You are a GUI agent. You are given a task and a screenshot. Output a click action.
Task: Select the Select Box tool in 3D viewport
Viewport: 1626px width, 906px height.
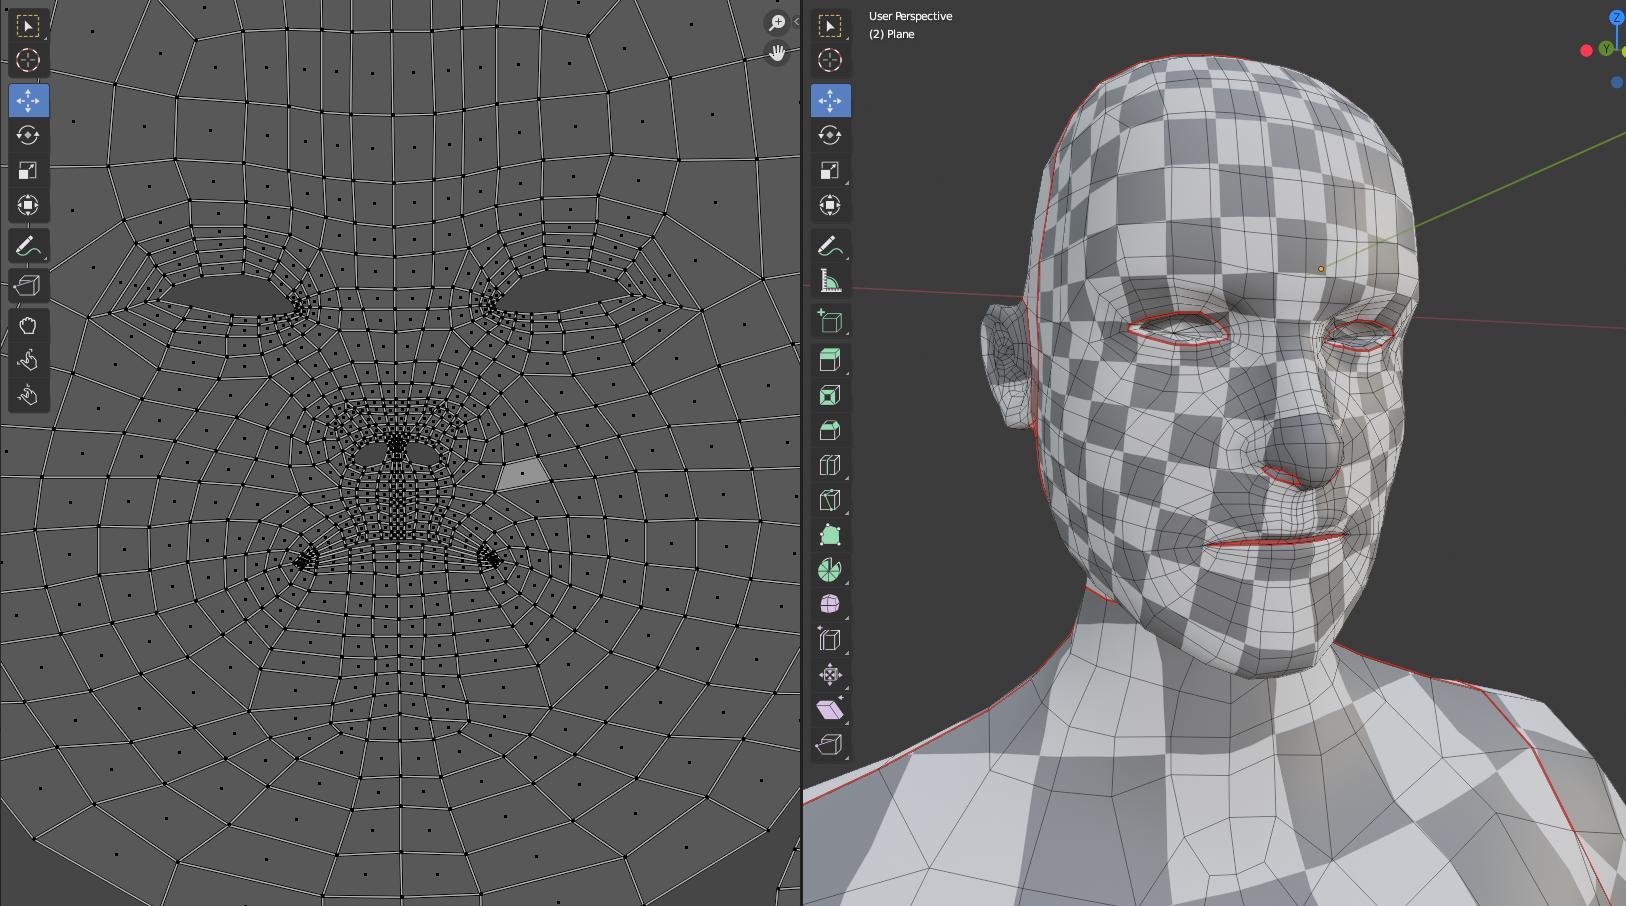[x=830, y=25]
